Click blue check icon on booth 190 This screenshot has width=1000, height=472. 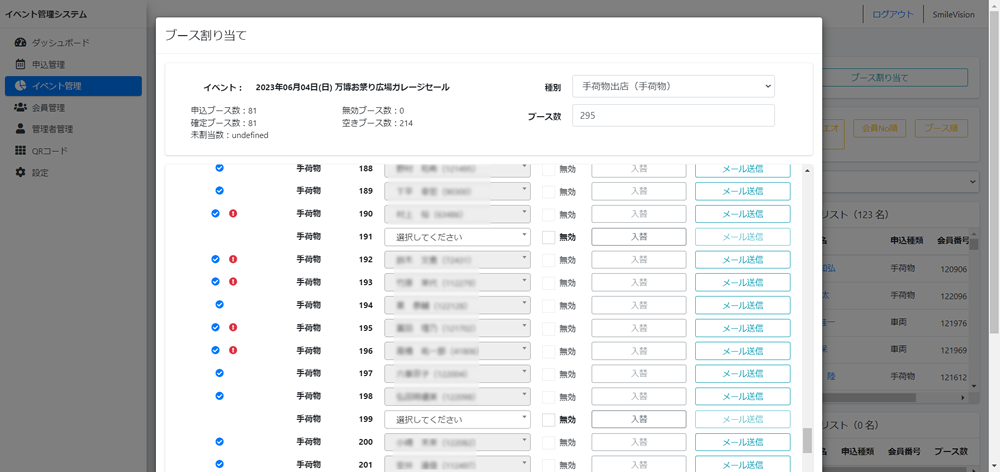[216, 213]
